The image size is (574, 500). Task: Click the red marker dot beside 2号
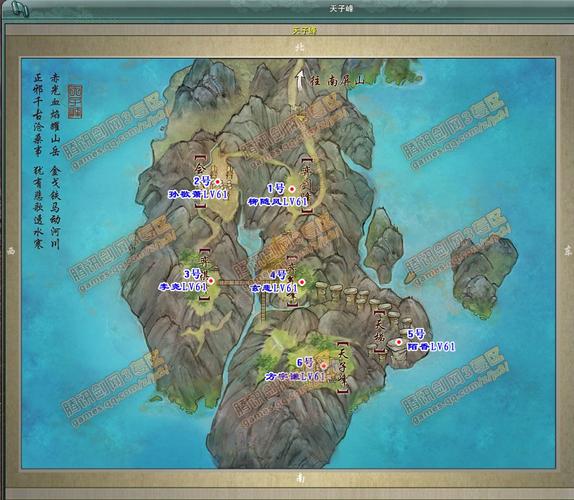click(217, 182)
